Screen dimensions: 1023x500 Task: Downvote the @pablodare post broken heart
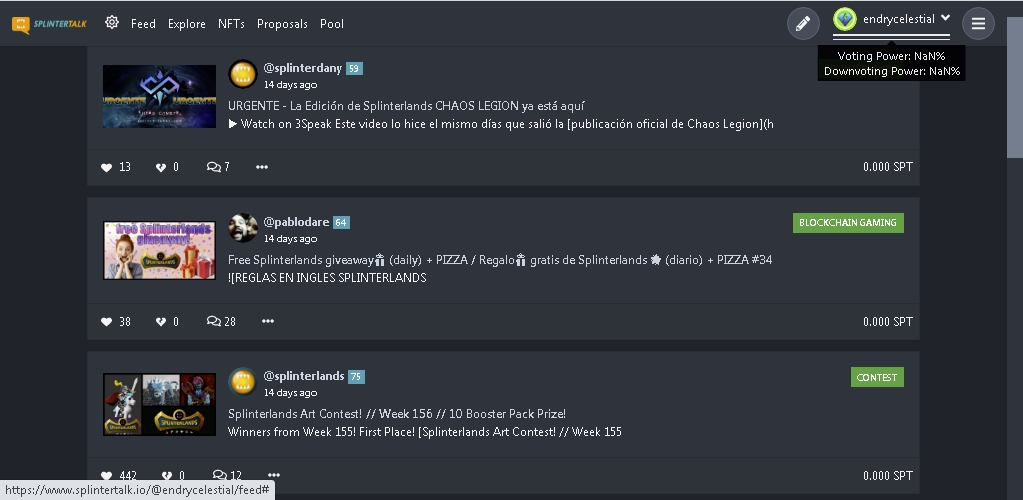coord(160,321)
